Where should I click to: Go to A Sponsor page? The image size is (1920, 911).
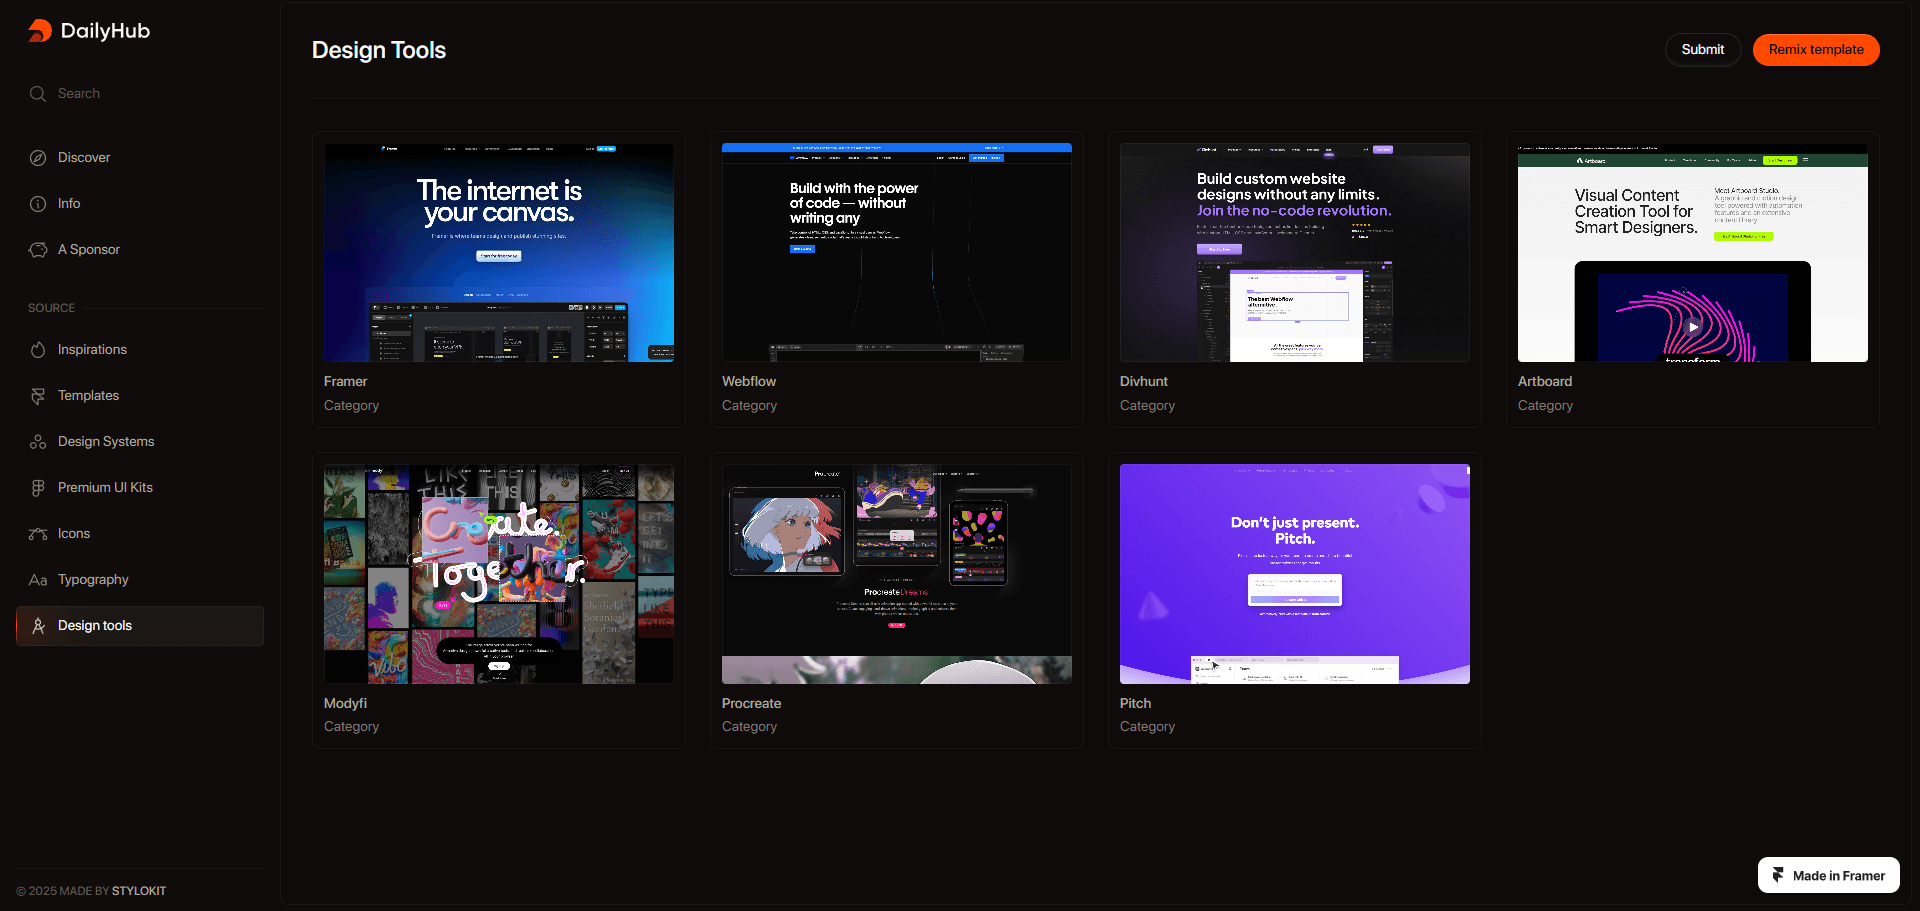140,250
